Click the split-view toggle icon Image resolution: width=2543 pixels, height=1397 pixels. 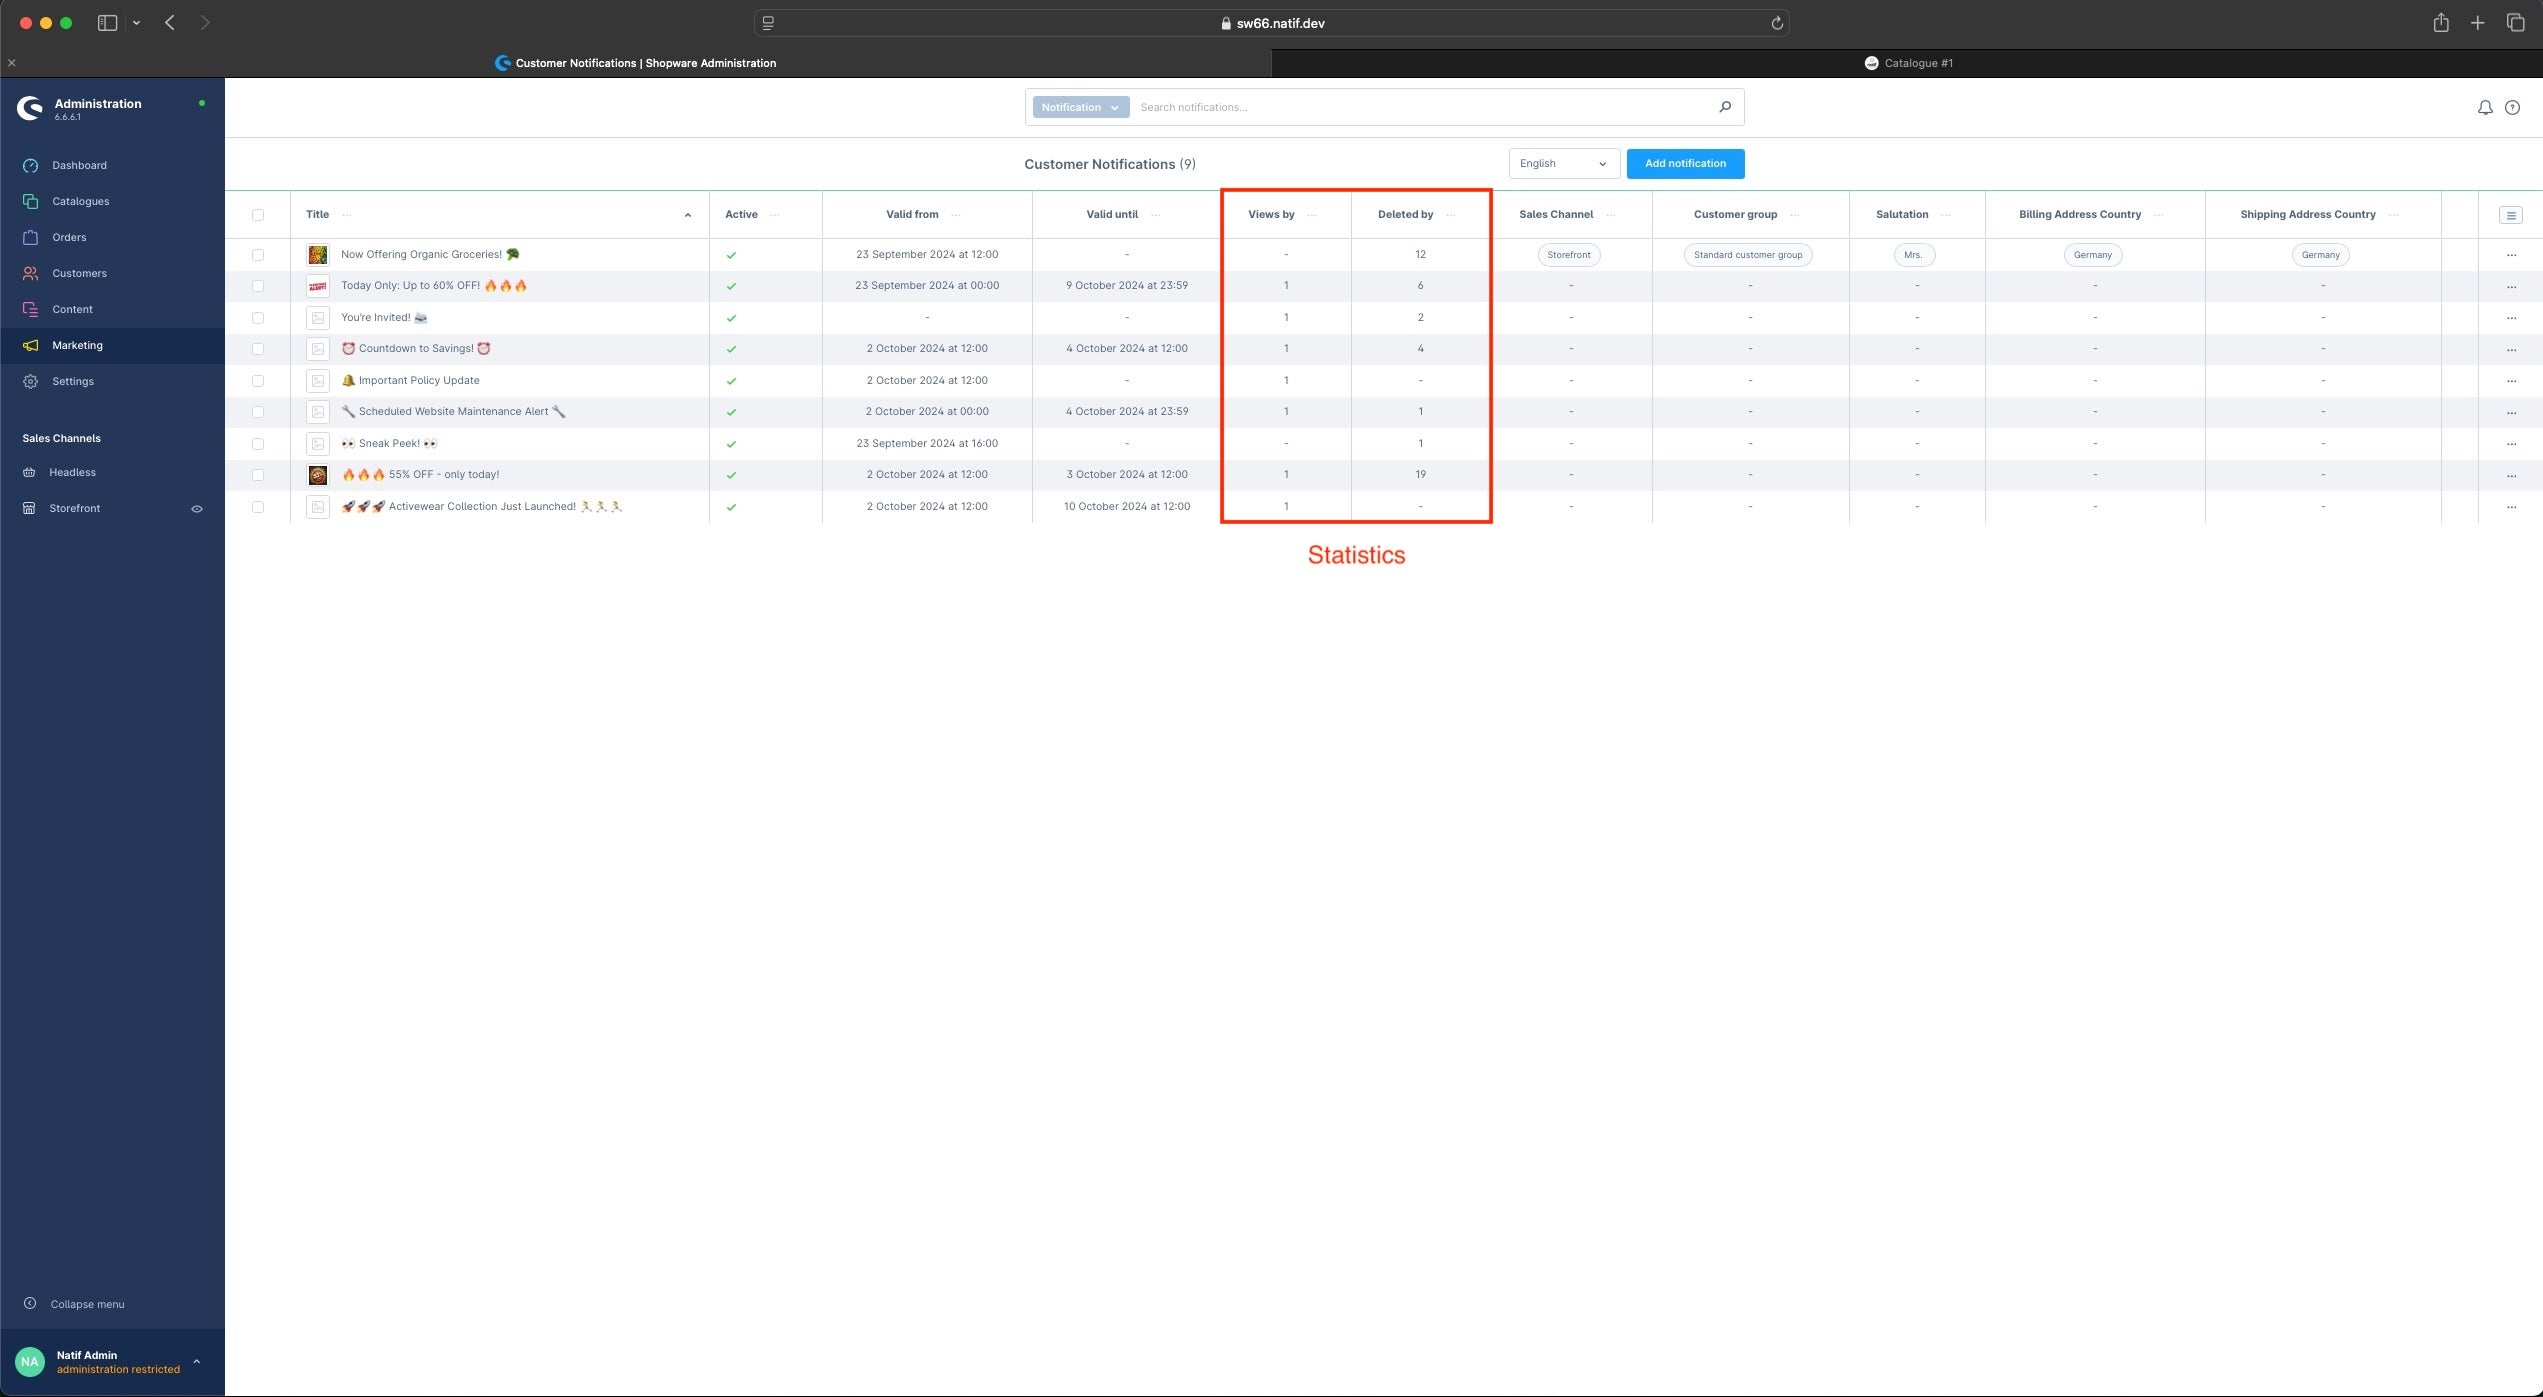[x=107, y=22]
